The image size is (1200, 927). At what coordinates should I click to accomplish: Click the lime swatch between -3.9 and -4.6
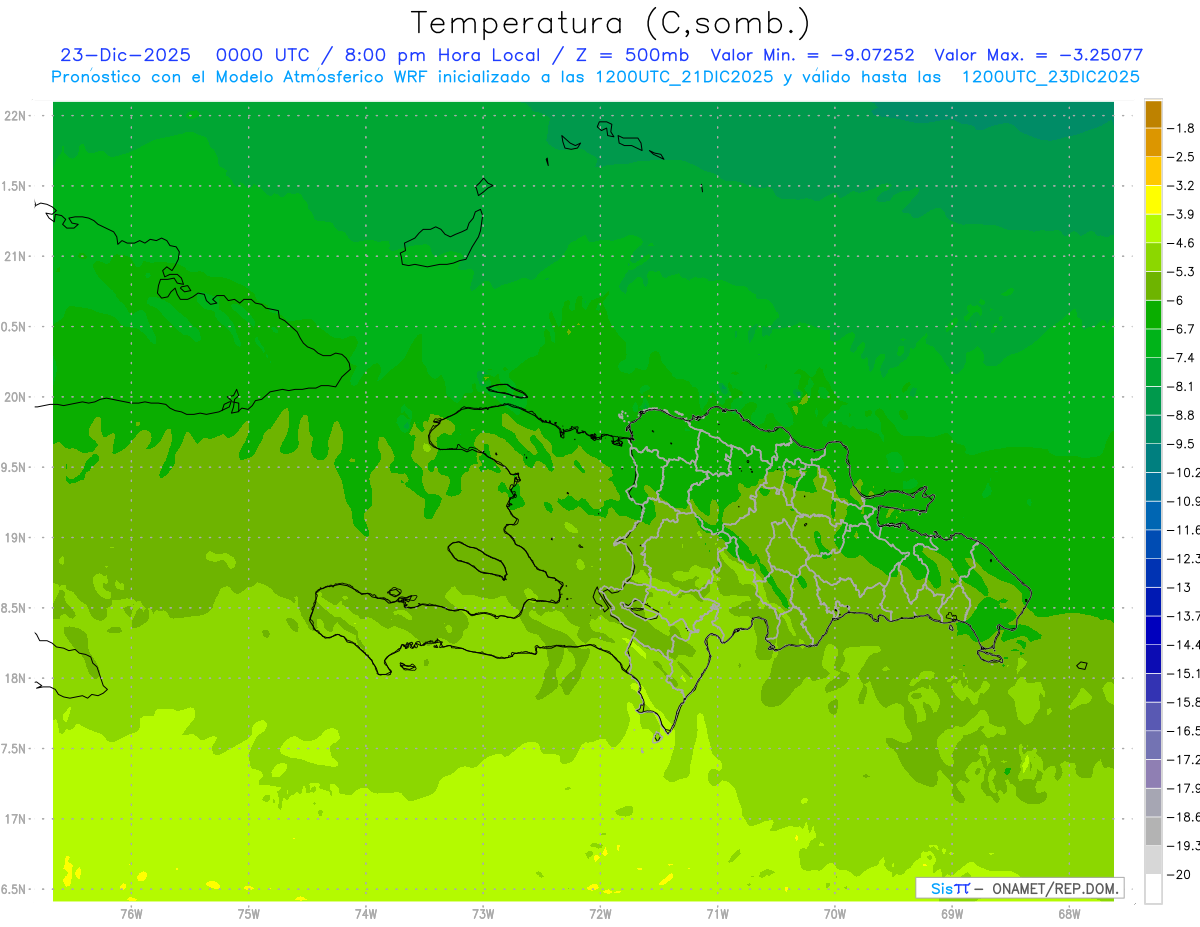point(1153,229)
